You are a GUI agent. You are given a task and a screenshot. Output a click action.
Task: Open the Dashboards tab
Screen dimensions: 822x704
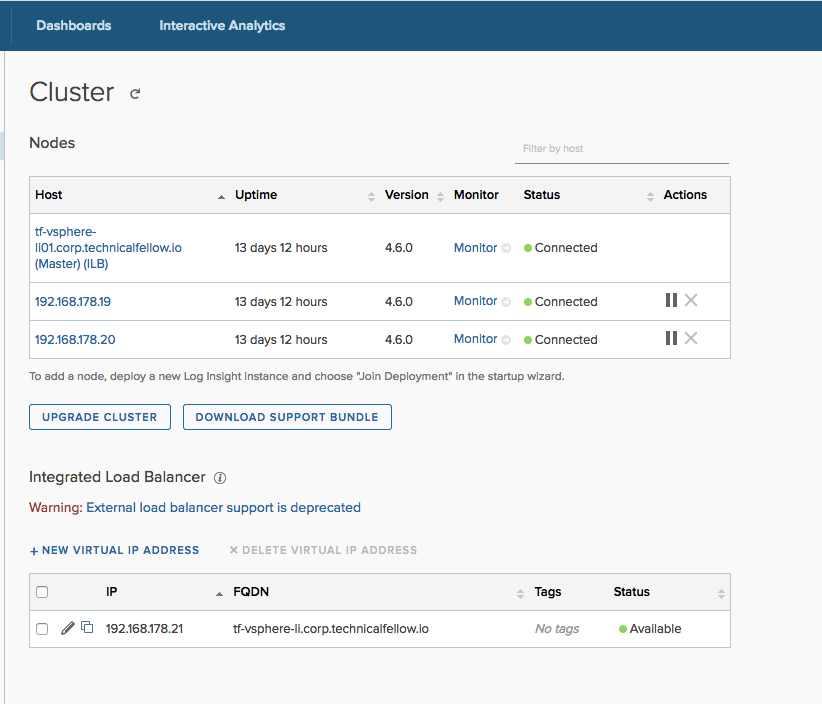(x=74, y=26)
